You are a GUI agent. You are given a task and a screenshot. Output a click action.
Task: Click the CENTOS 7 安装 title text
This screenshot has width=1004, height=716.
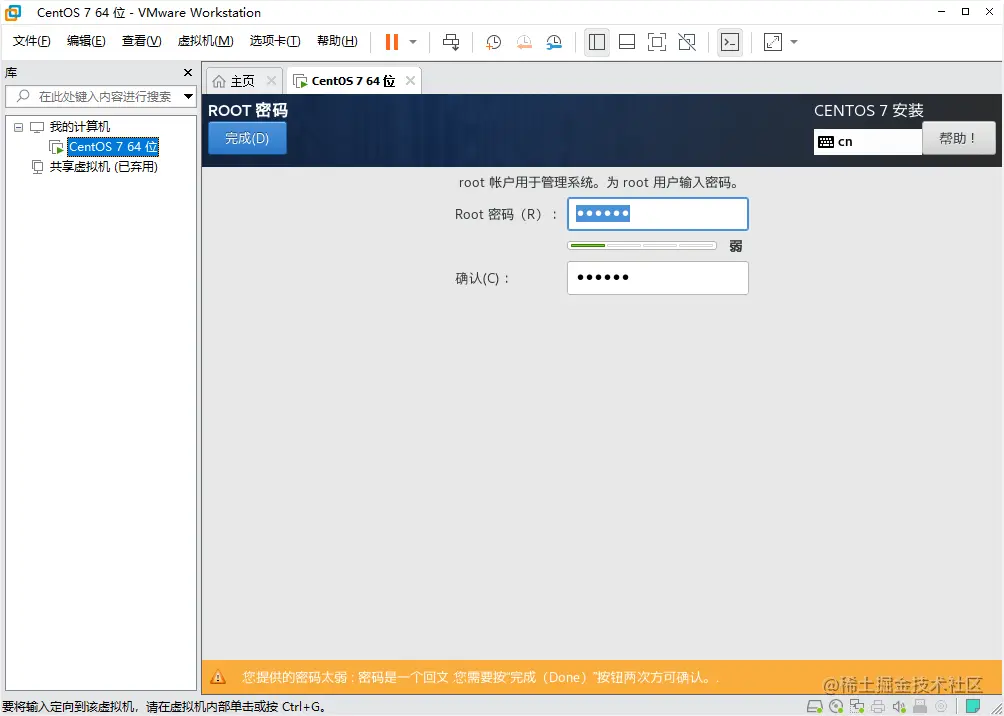[869, 110]
